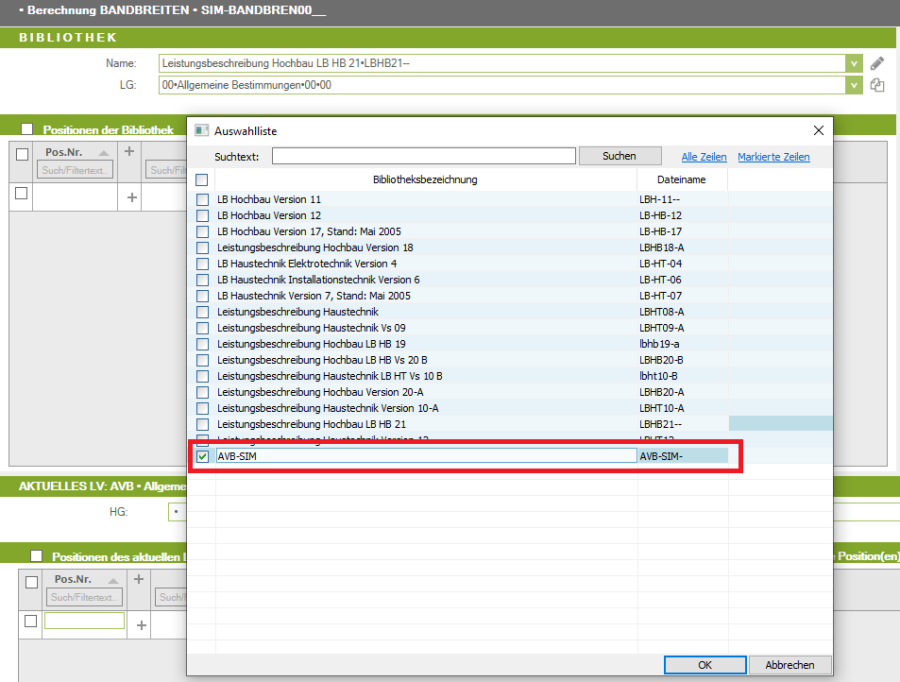This screenshot has width=900, height=682.
Task: Click the Pos.Nr. sort arrow in library table
Action: (x=104, y=152)
